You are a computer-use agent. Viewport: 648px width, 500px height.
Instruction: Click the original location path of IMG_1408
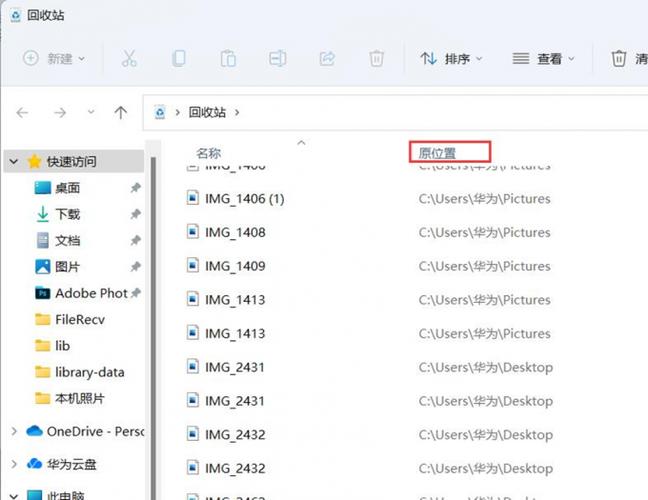pyautogui.click(x=484, y=232)
